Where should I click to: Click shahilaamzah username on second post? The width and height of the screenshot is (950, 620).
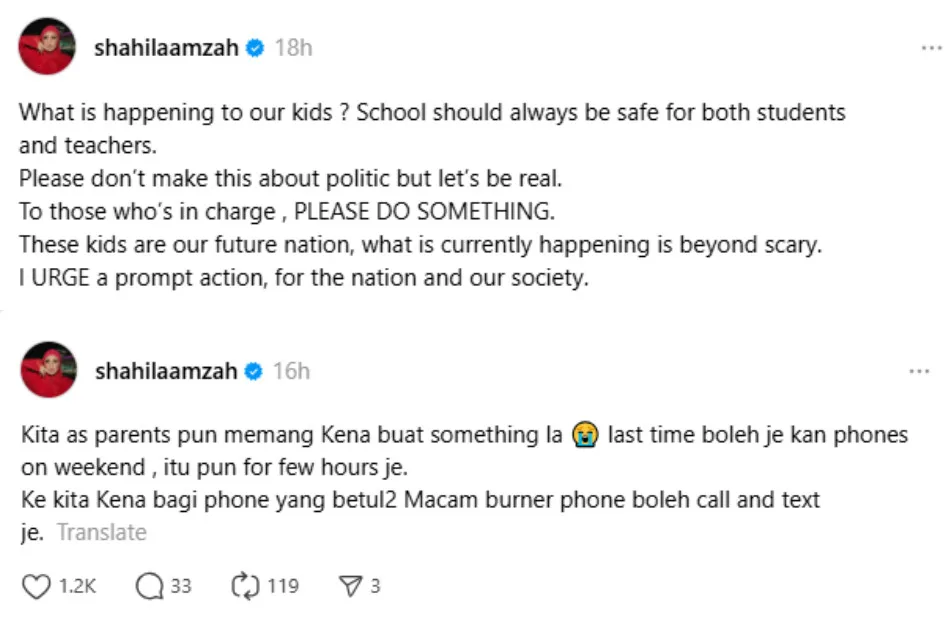pyautogui.click(x=166, y=371)
